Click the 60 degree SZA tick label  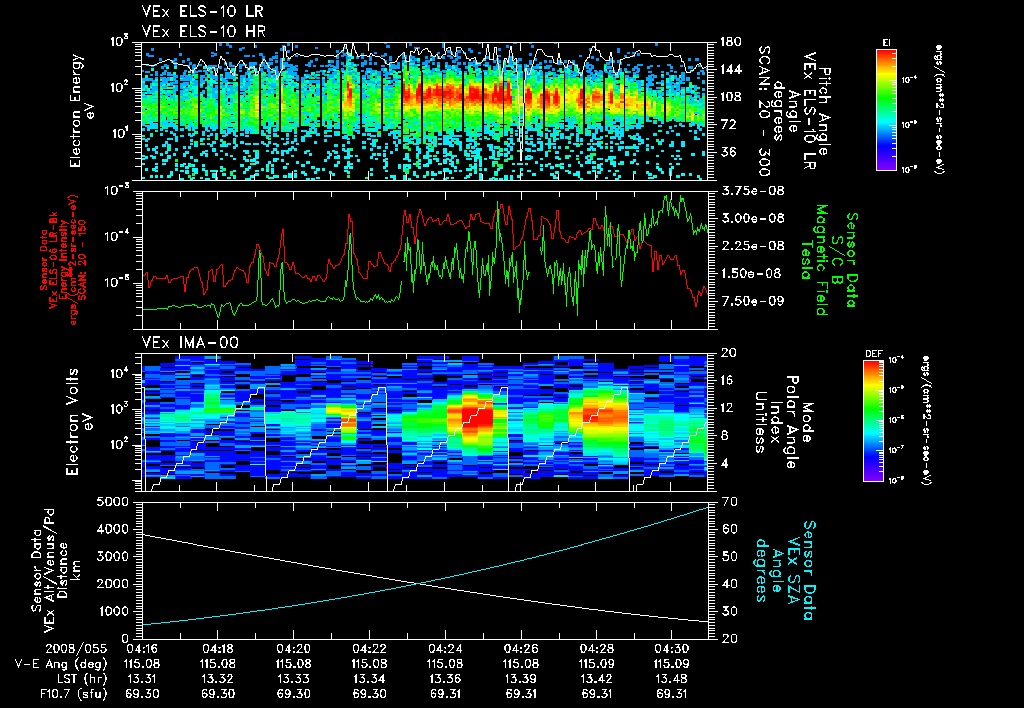[x=727, y=529]
